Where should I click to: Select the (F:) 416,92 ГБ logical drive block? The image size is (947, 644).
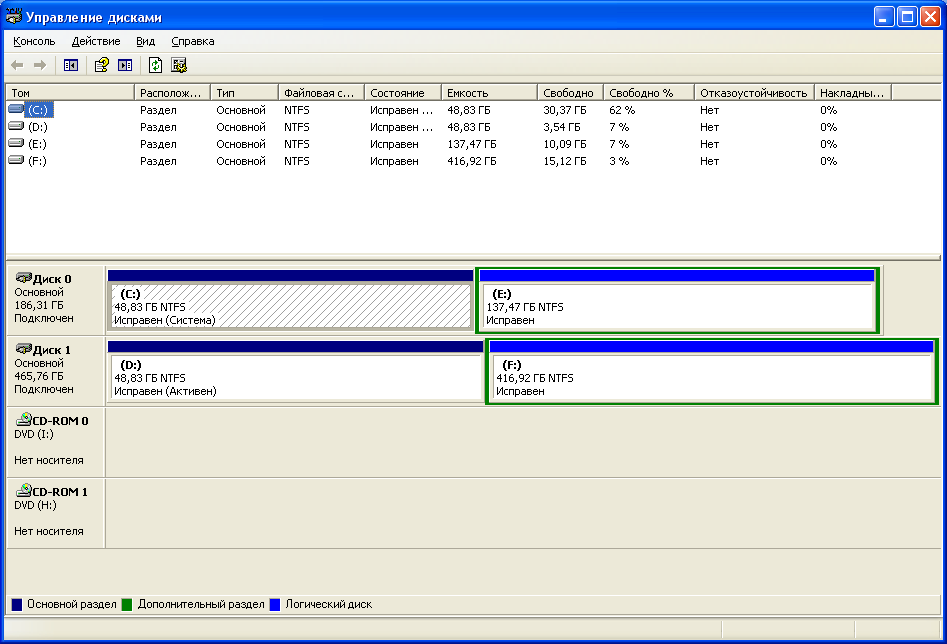[x=711, y=378]
